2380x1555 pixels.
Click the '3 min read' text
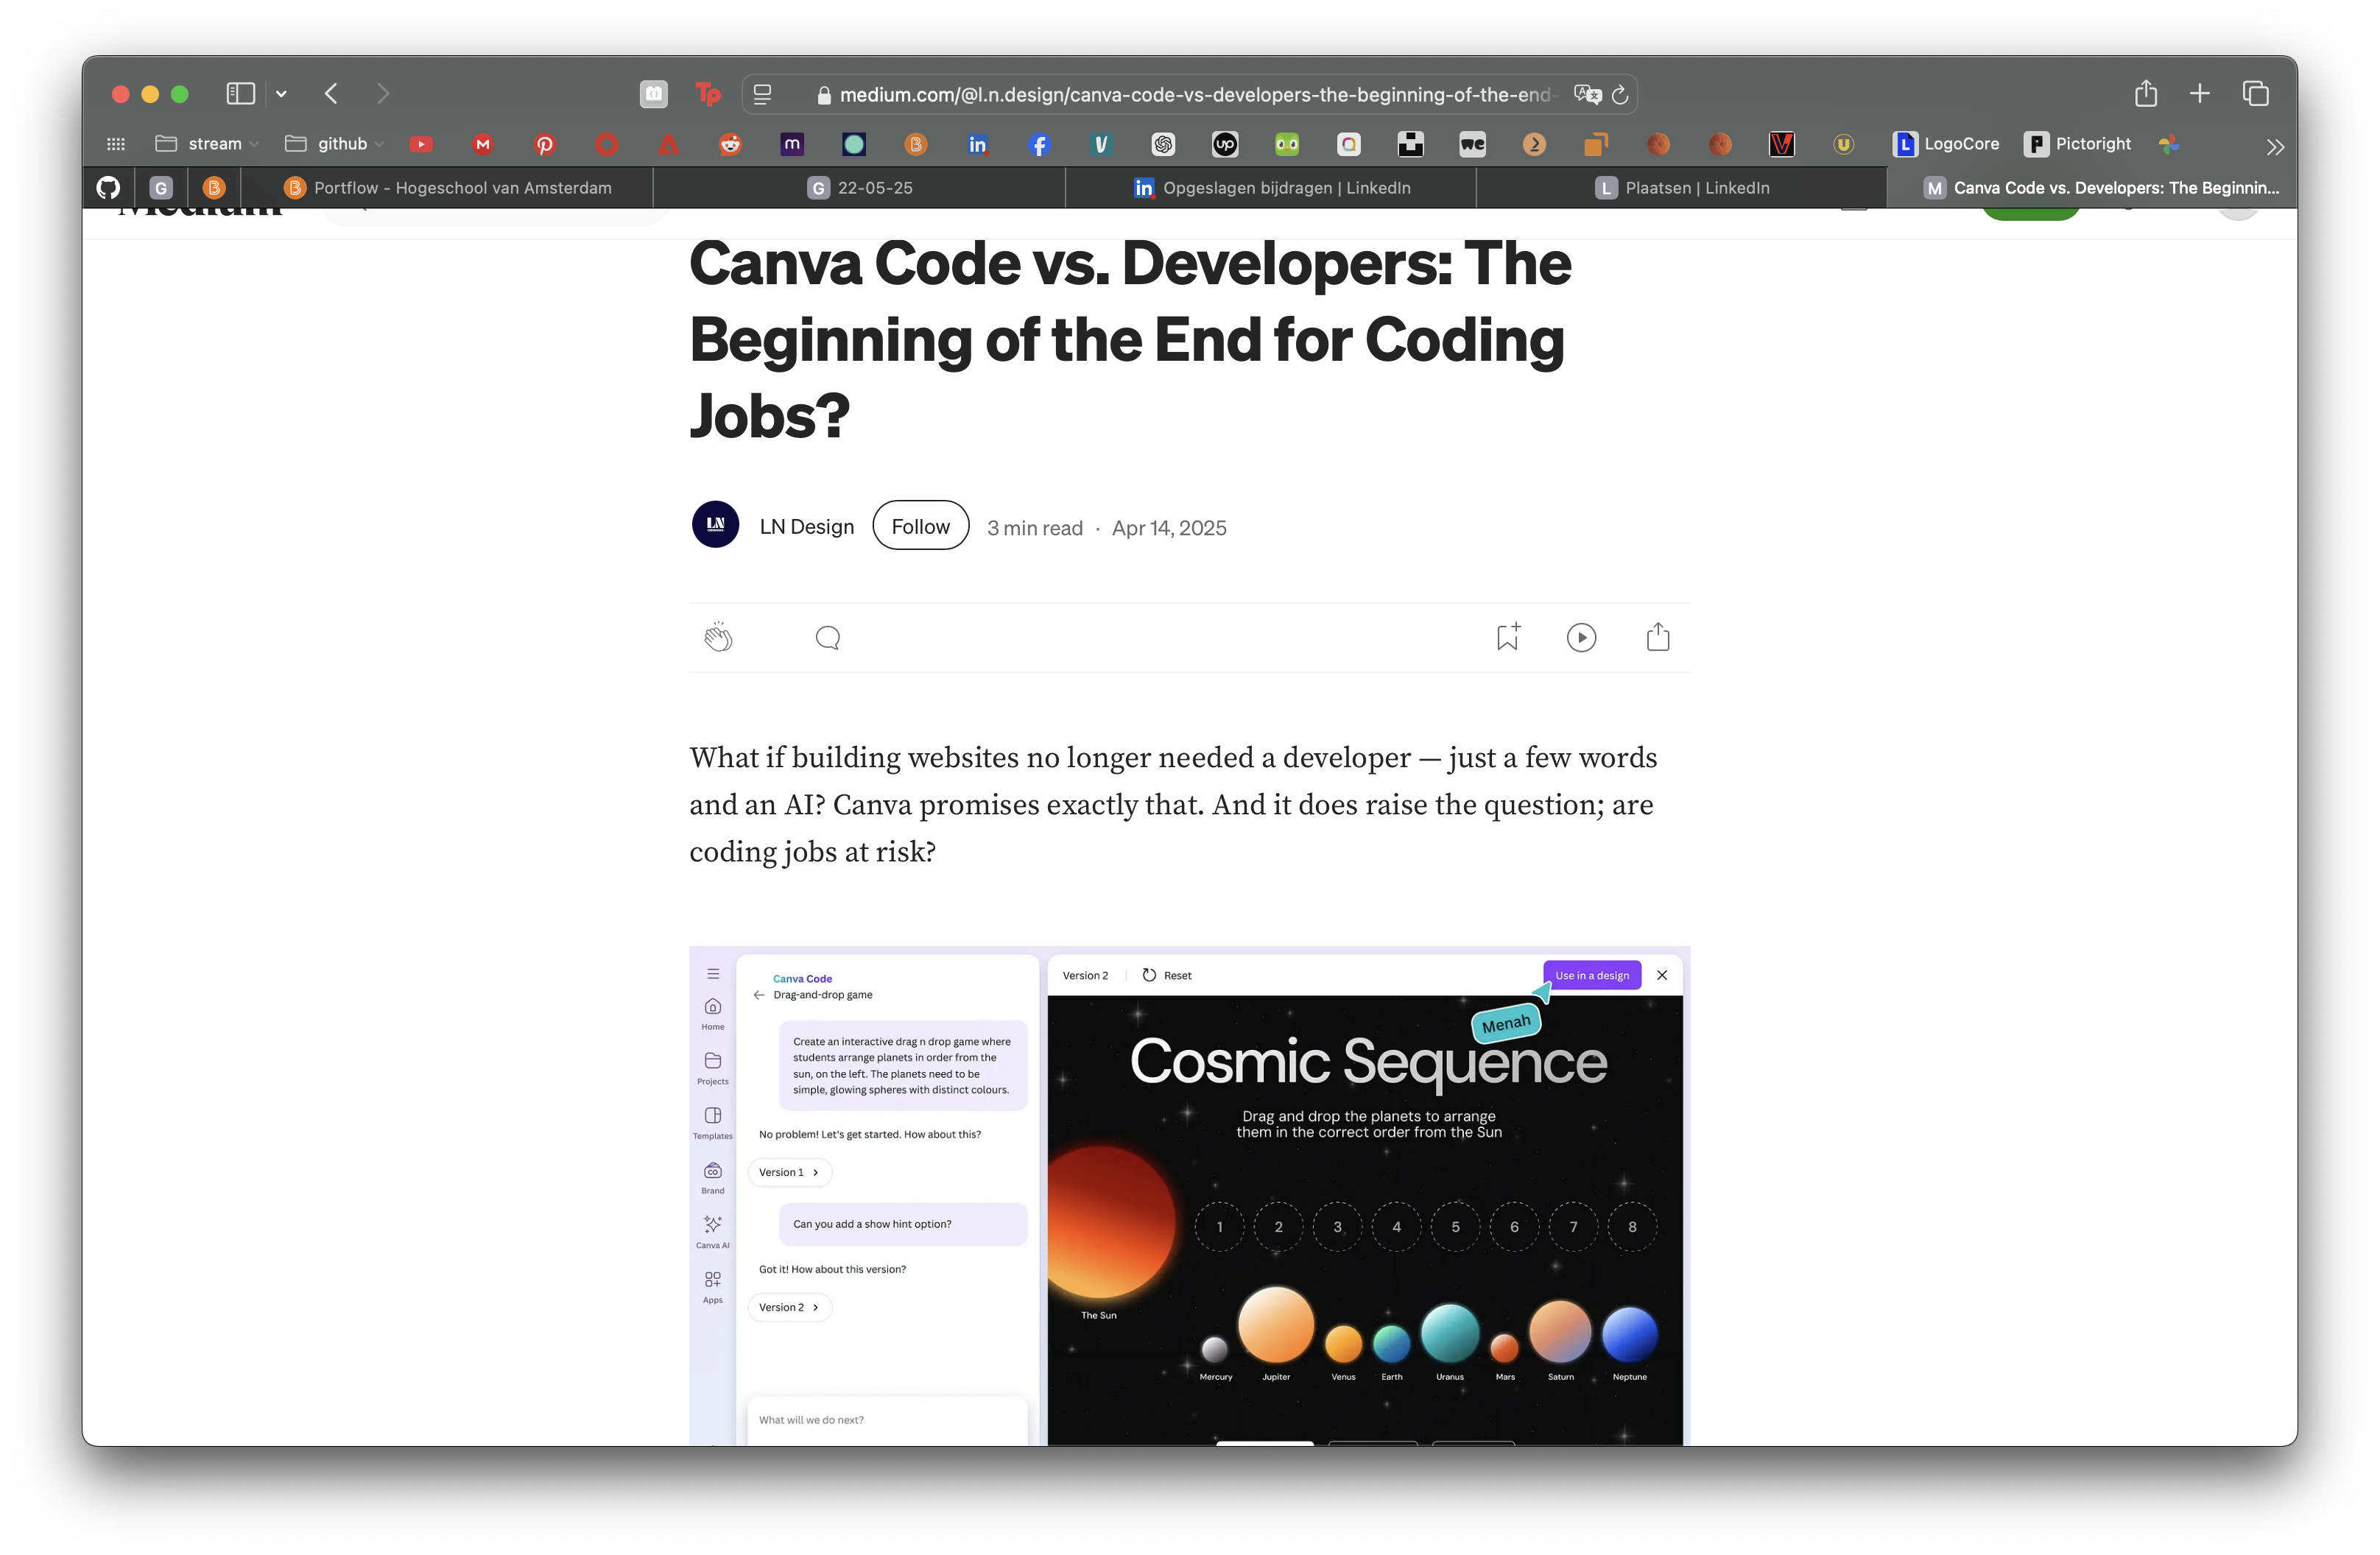point(1034,528)
